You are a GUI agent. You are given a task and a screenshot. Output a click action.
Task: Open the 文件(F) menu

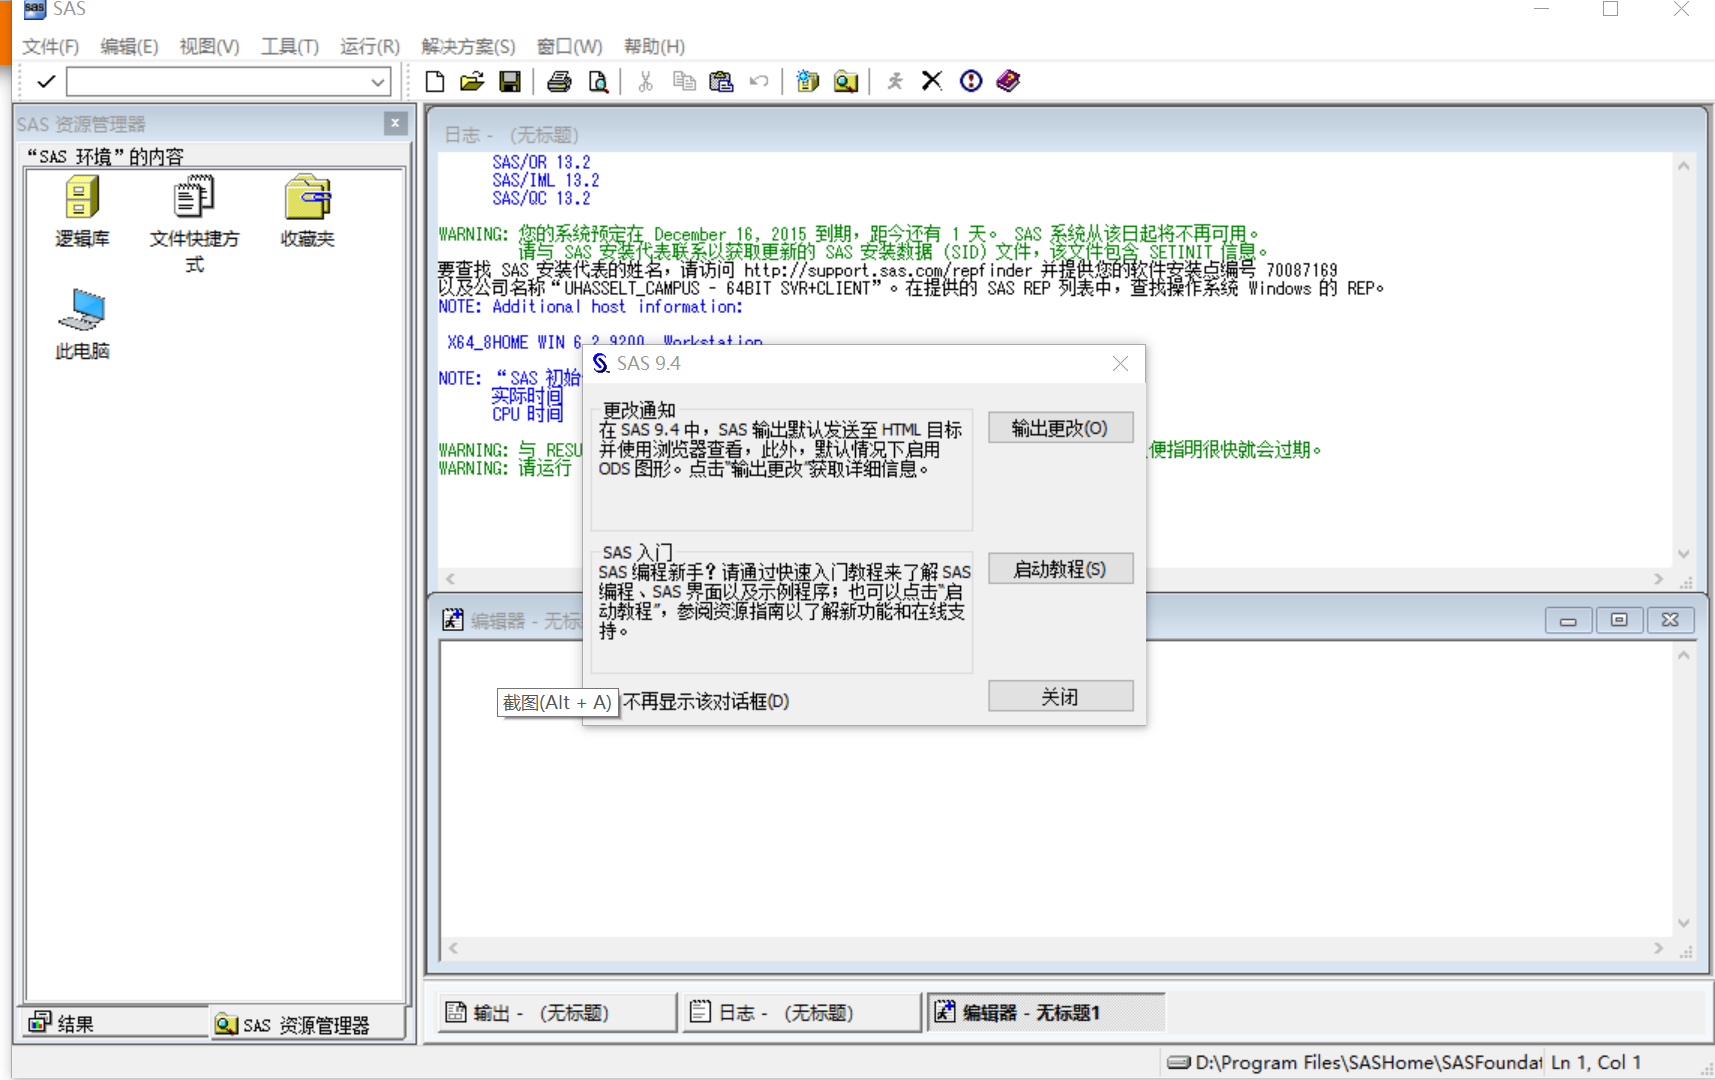(x=51, y=46)
